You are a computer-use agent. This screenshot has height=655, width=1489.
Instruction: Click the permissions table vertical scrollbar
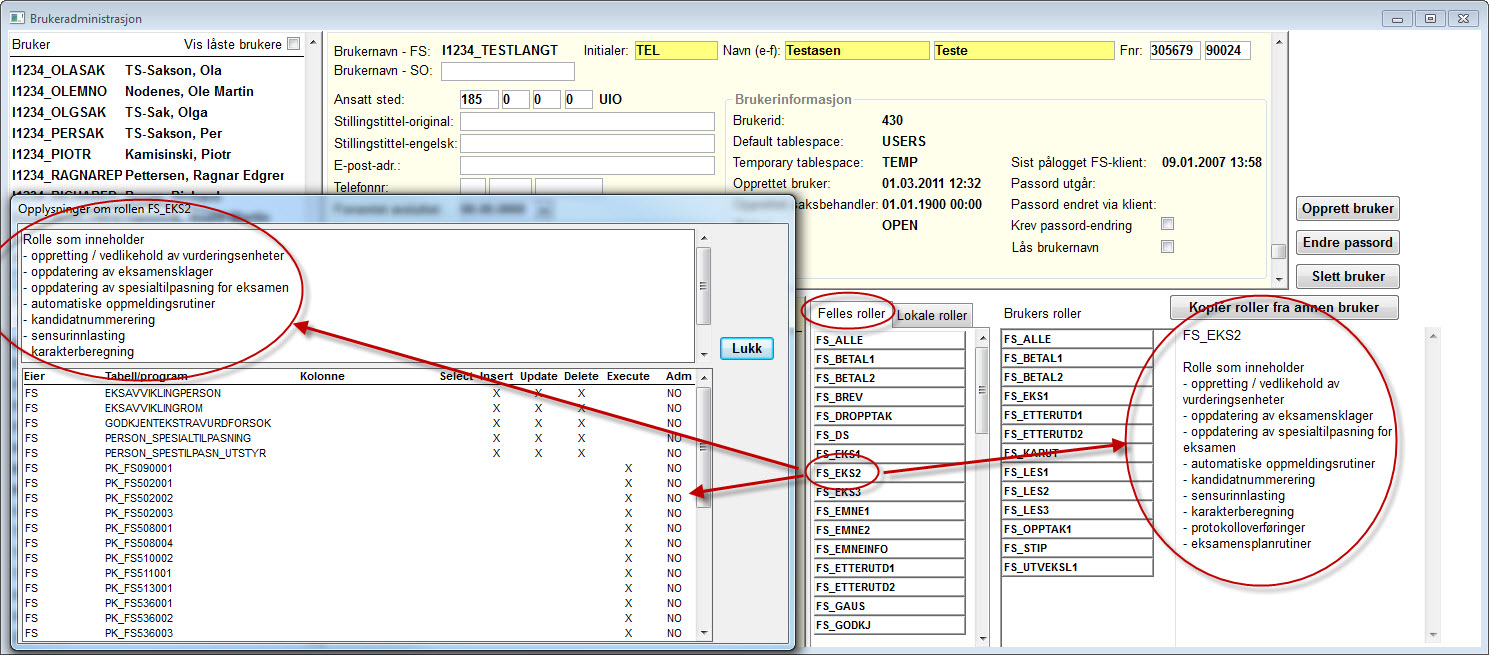coord(704,505)
